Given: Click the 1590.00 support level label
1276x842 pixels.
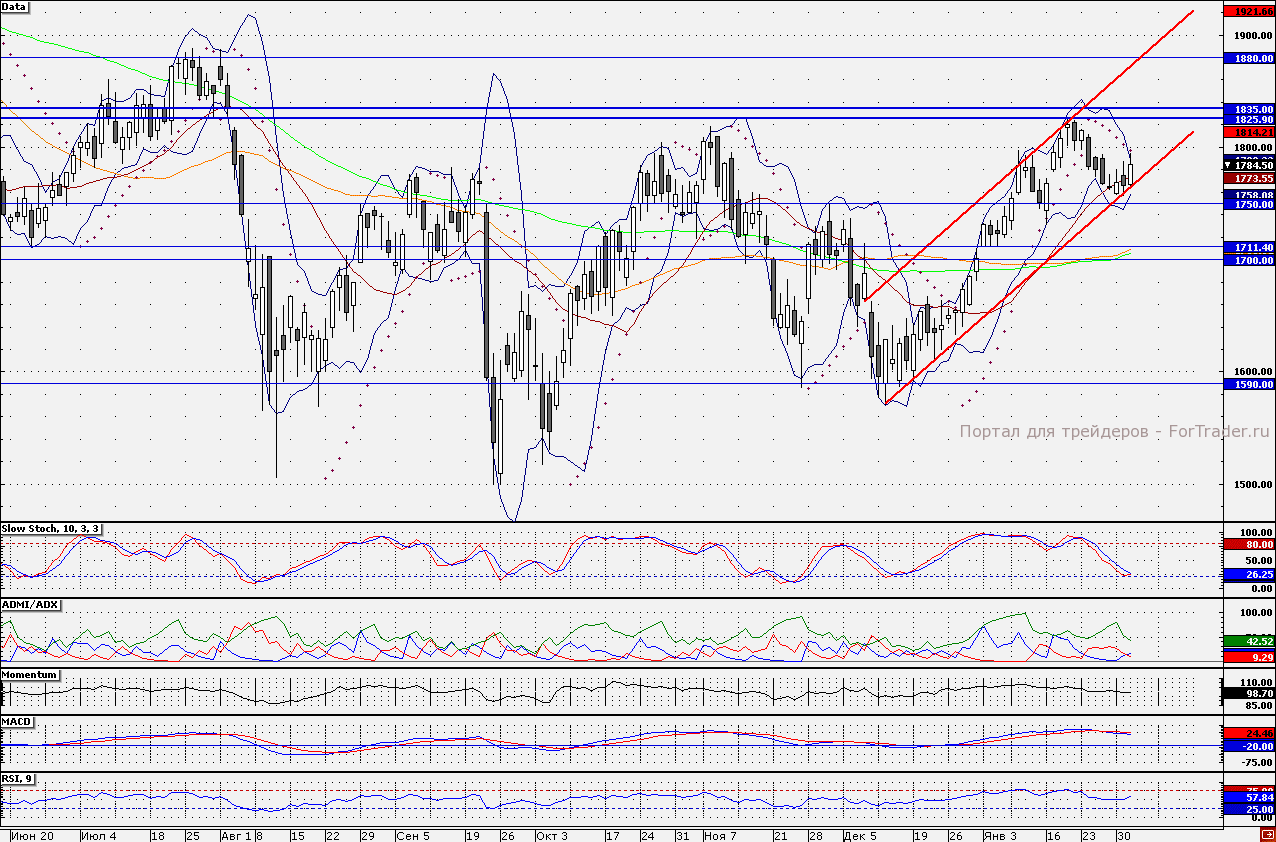Looking at the screenshot, I should point(1249,384).
